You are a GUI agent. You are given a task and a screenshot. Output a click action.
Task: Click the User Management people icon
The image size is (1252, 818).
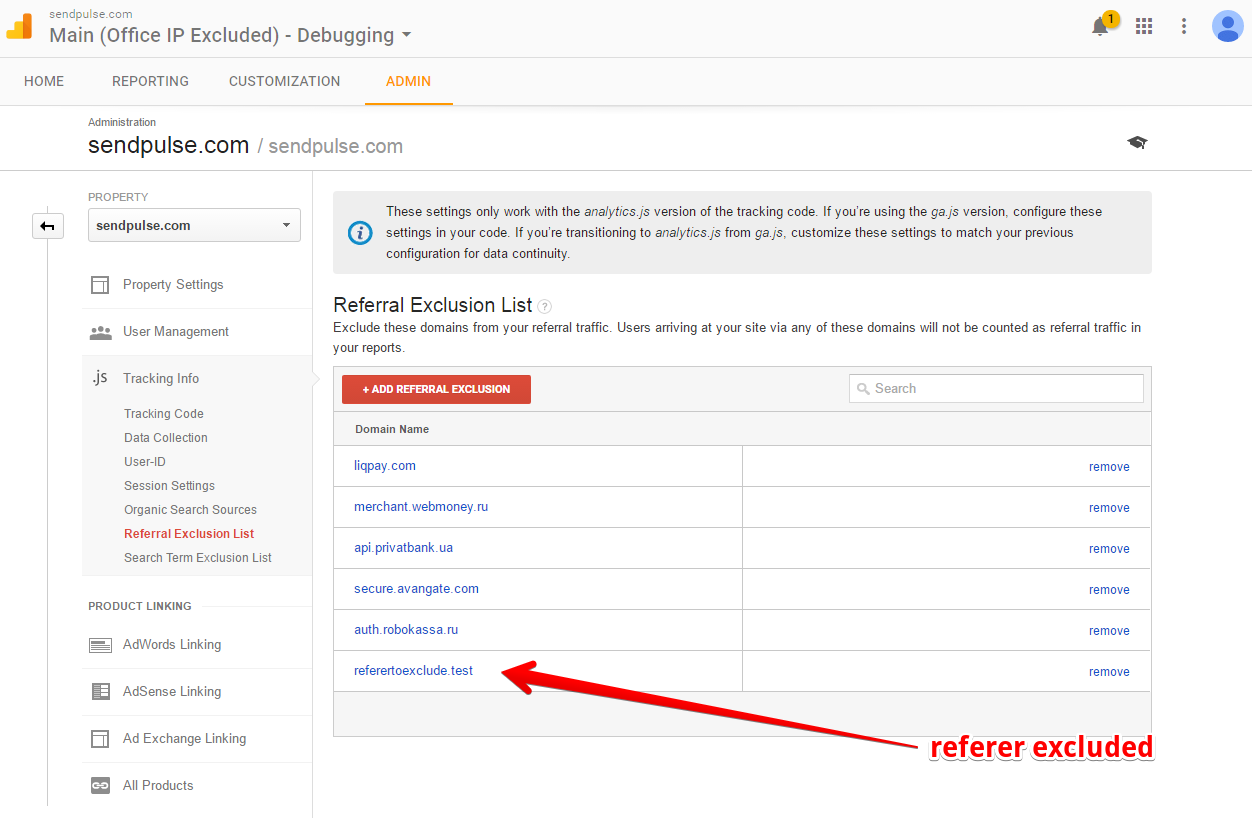[100, 332]
